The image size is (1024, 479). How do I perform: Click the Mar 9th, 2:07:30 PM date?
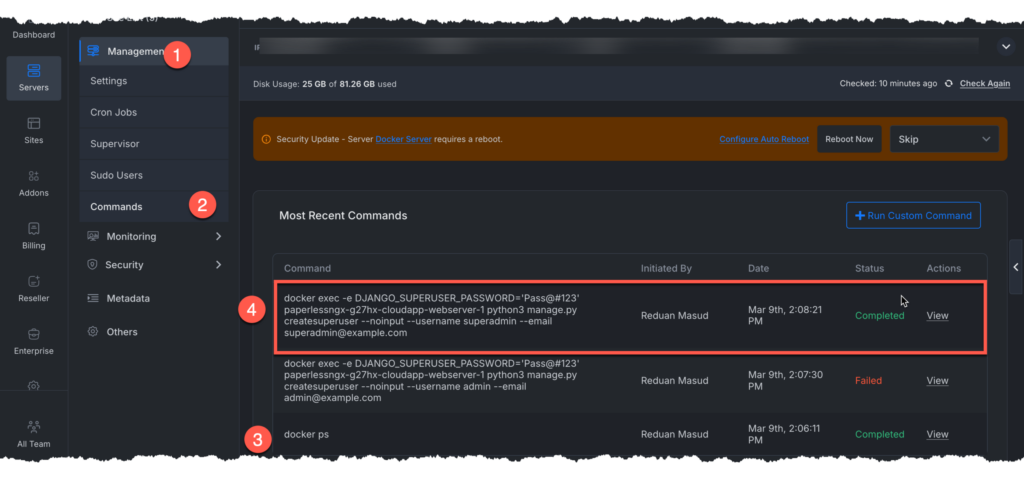[786, 380]
